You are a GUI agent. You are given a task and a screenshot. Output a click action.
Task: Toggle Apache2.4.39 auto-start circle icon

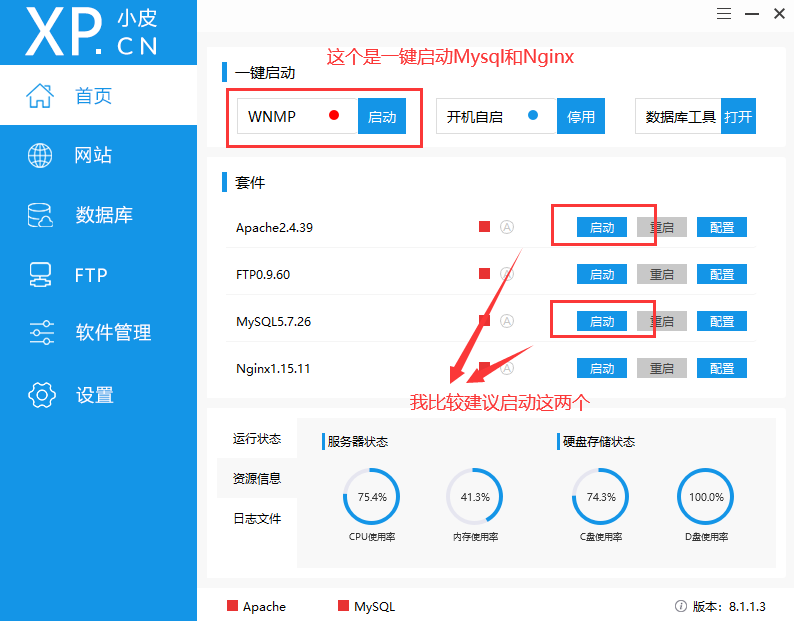point(507,227)
